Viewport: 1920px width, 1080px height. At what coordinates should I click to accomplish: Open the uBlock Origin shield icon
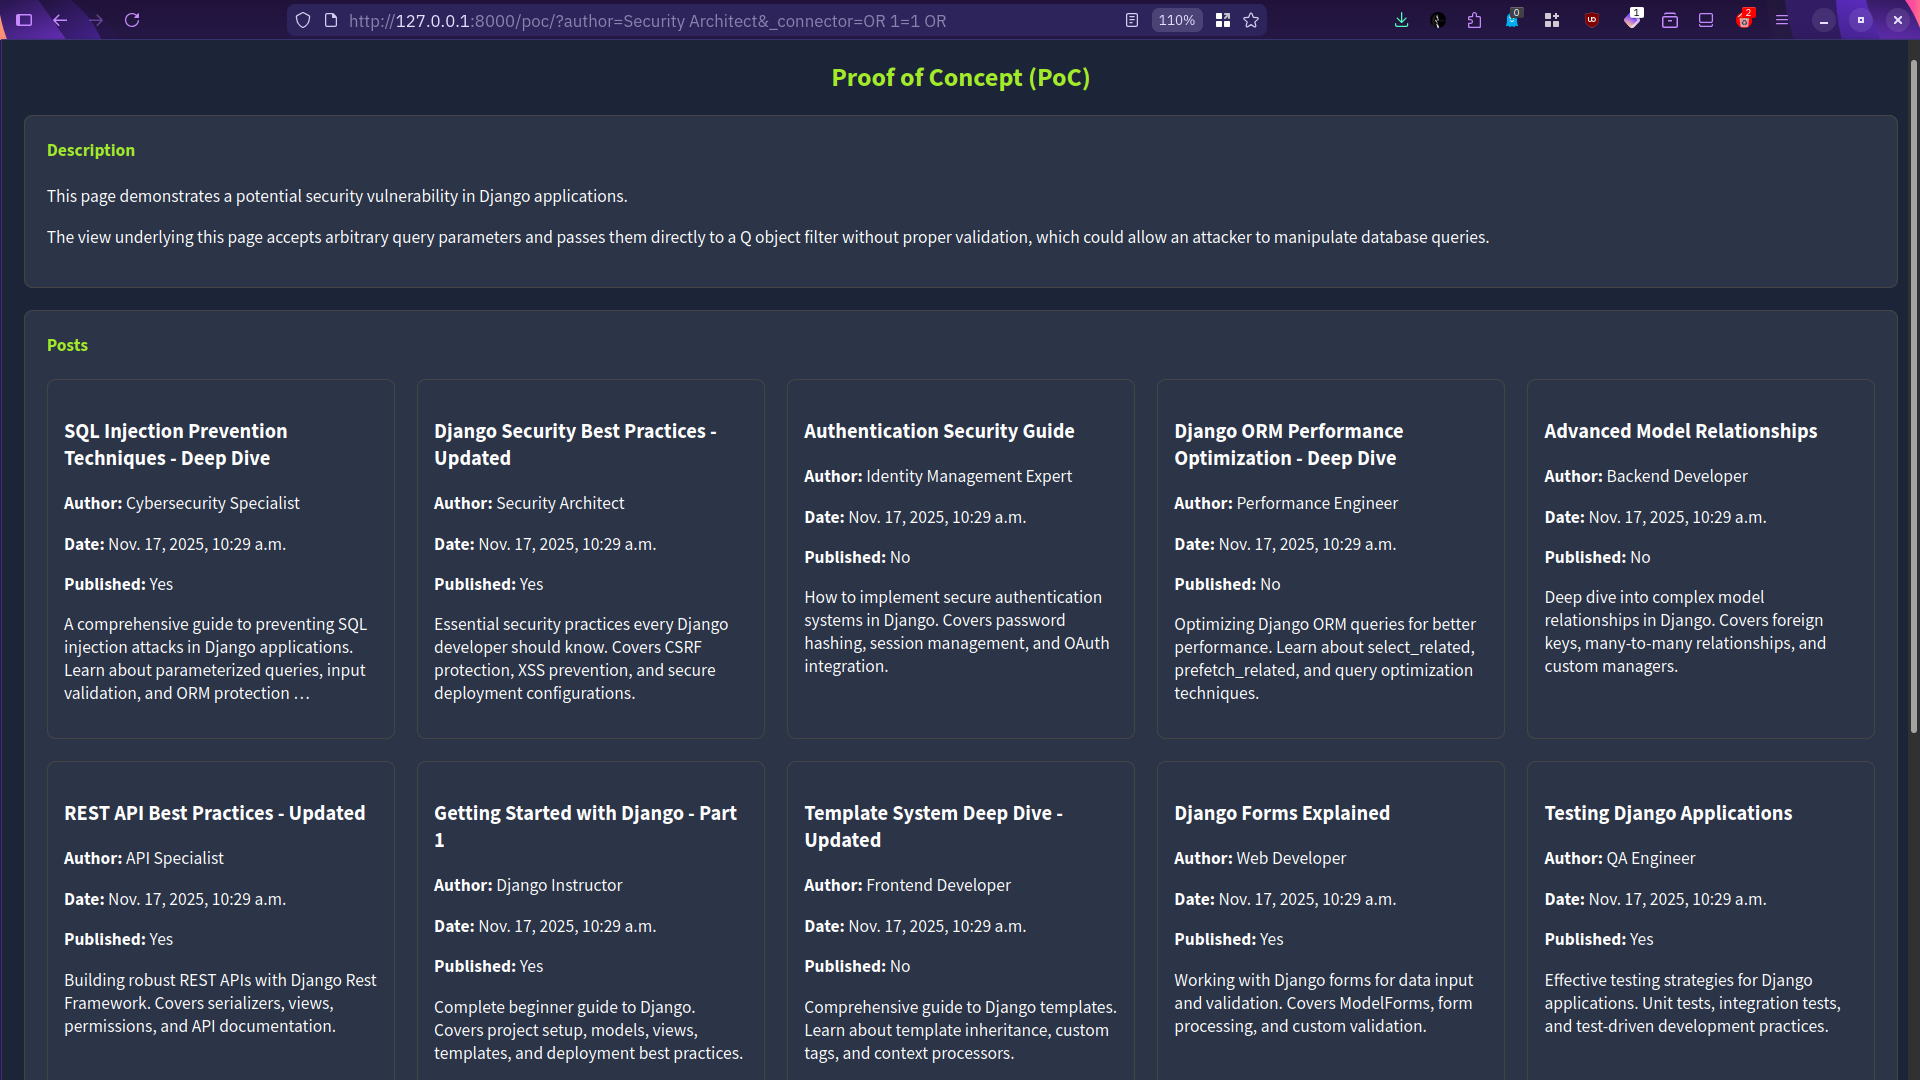1592,20
